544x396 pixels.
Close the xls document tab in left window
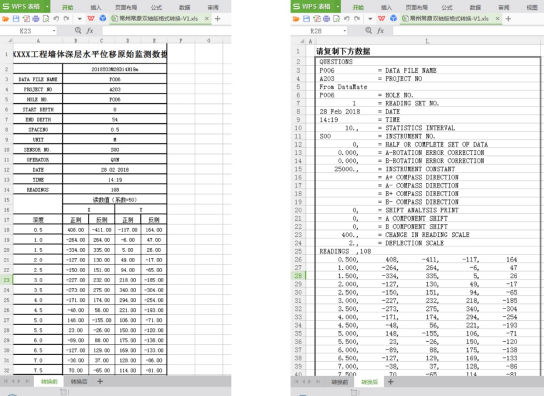207,19
